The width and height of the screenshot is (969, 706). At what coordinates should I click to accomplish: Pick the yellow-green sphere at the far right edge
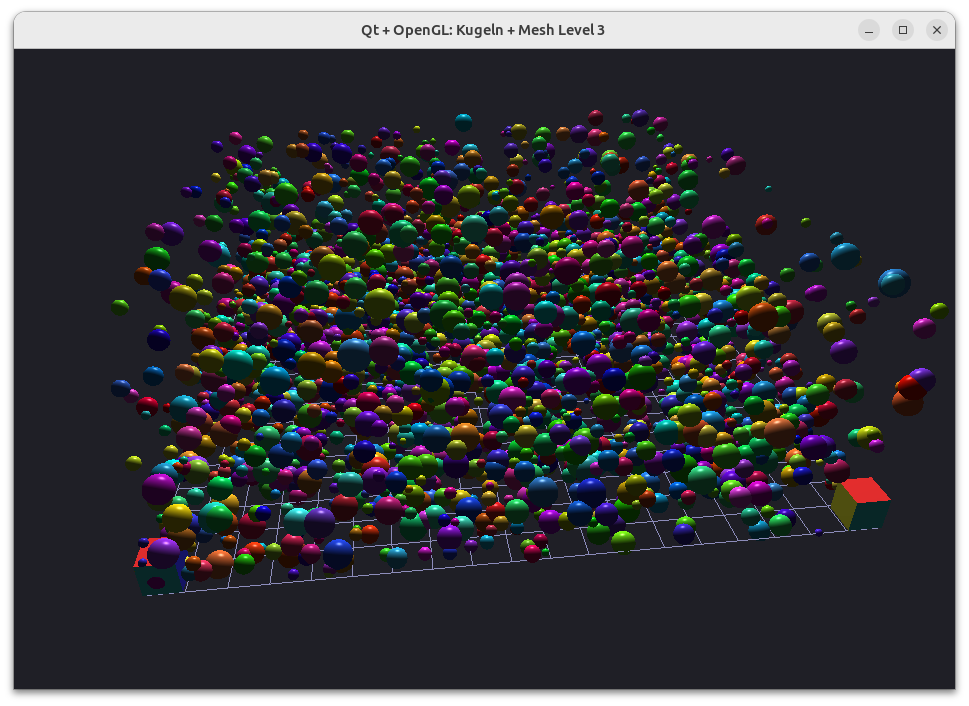(x=939, y=310)
